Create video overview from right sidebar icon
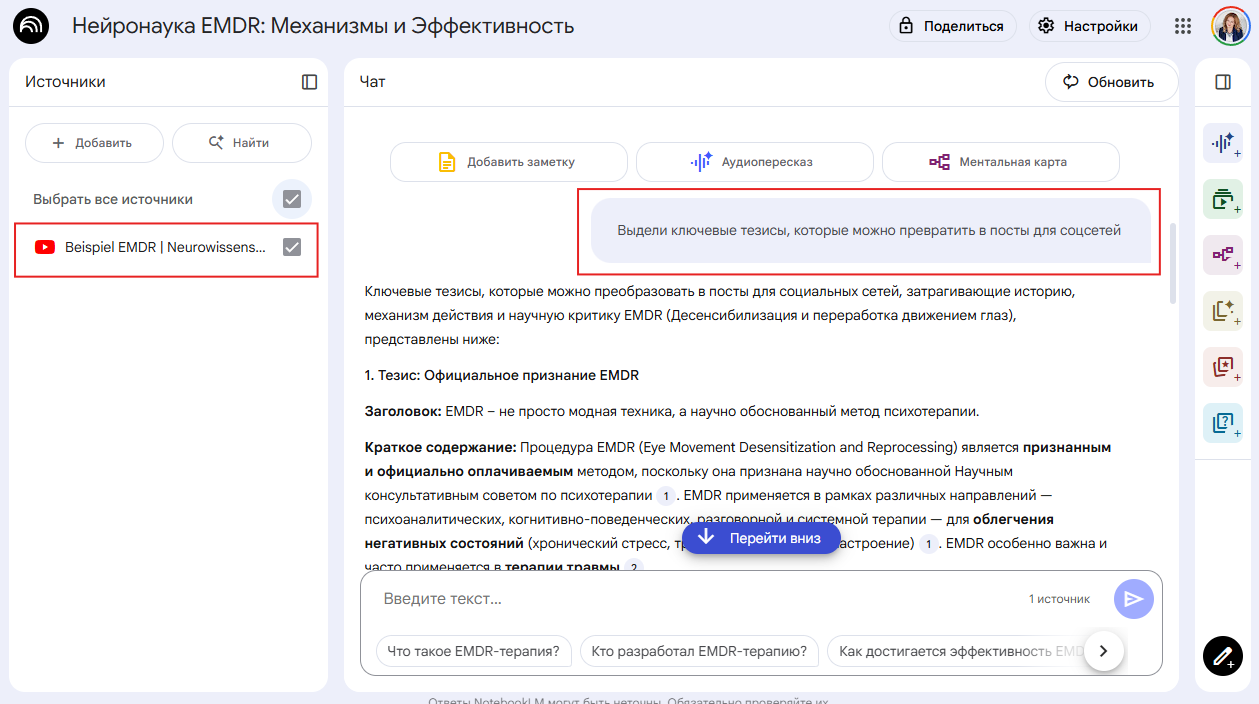The width and height of the screenshot is (1259, 704). click(1223, 200)
